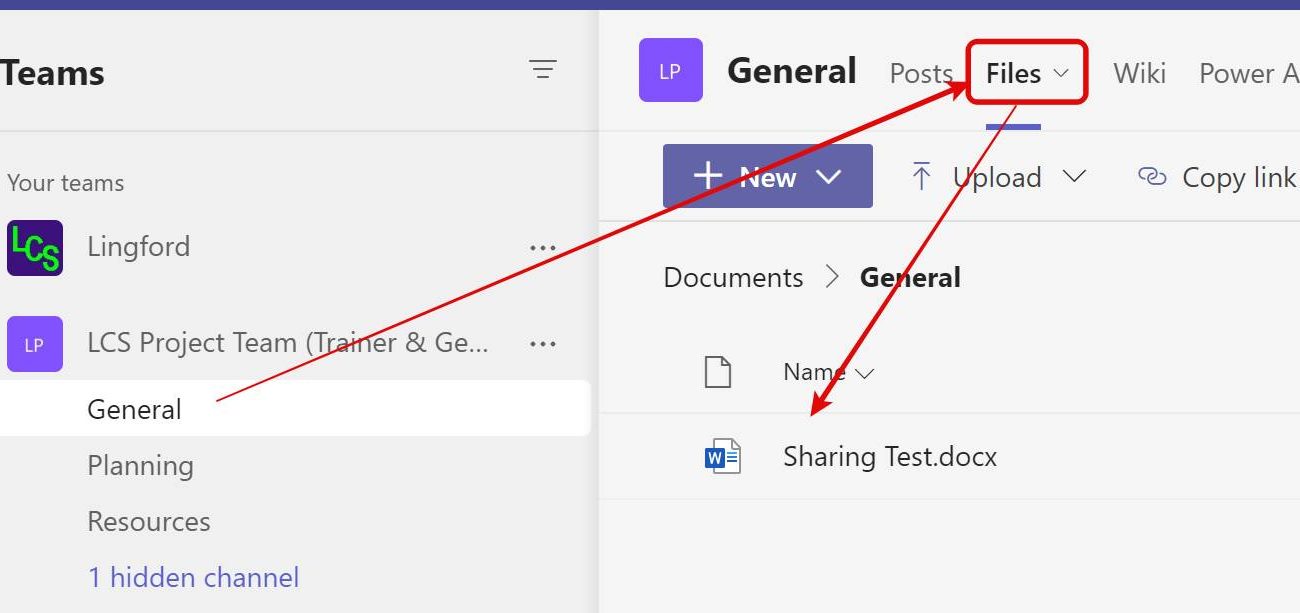Open the General channel in sidebar
1300x613 pixels.
click(x=295, y=408)
